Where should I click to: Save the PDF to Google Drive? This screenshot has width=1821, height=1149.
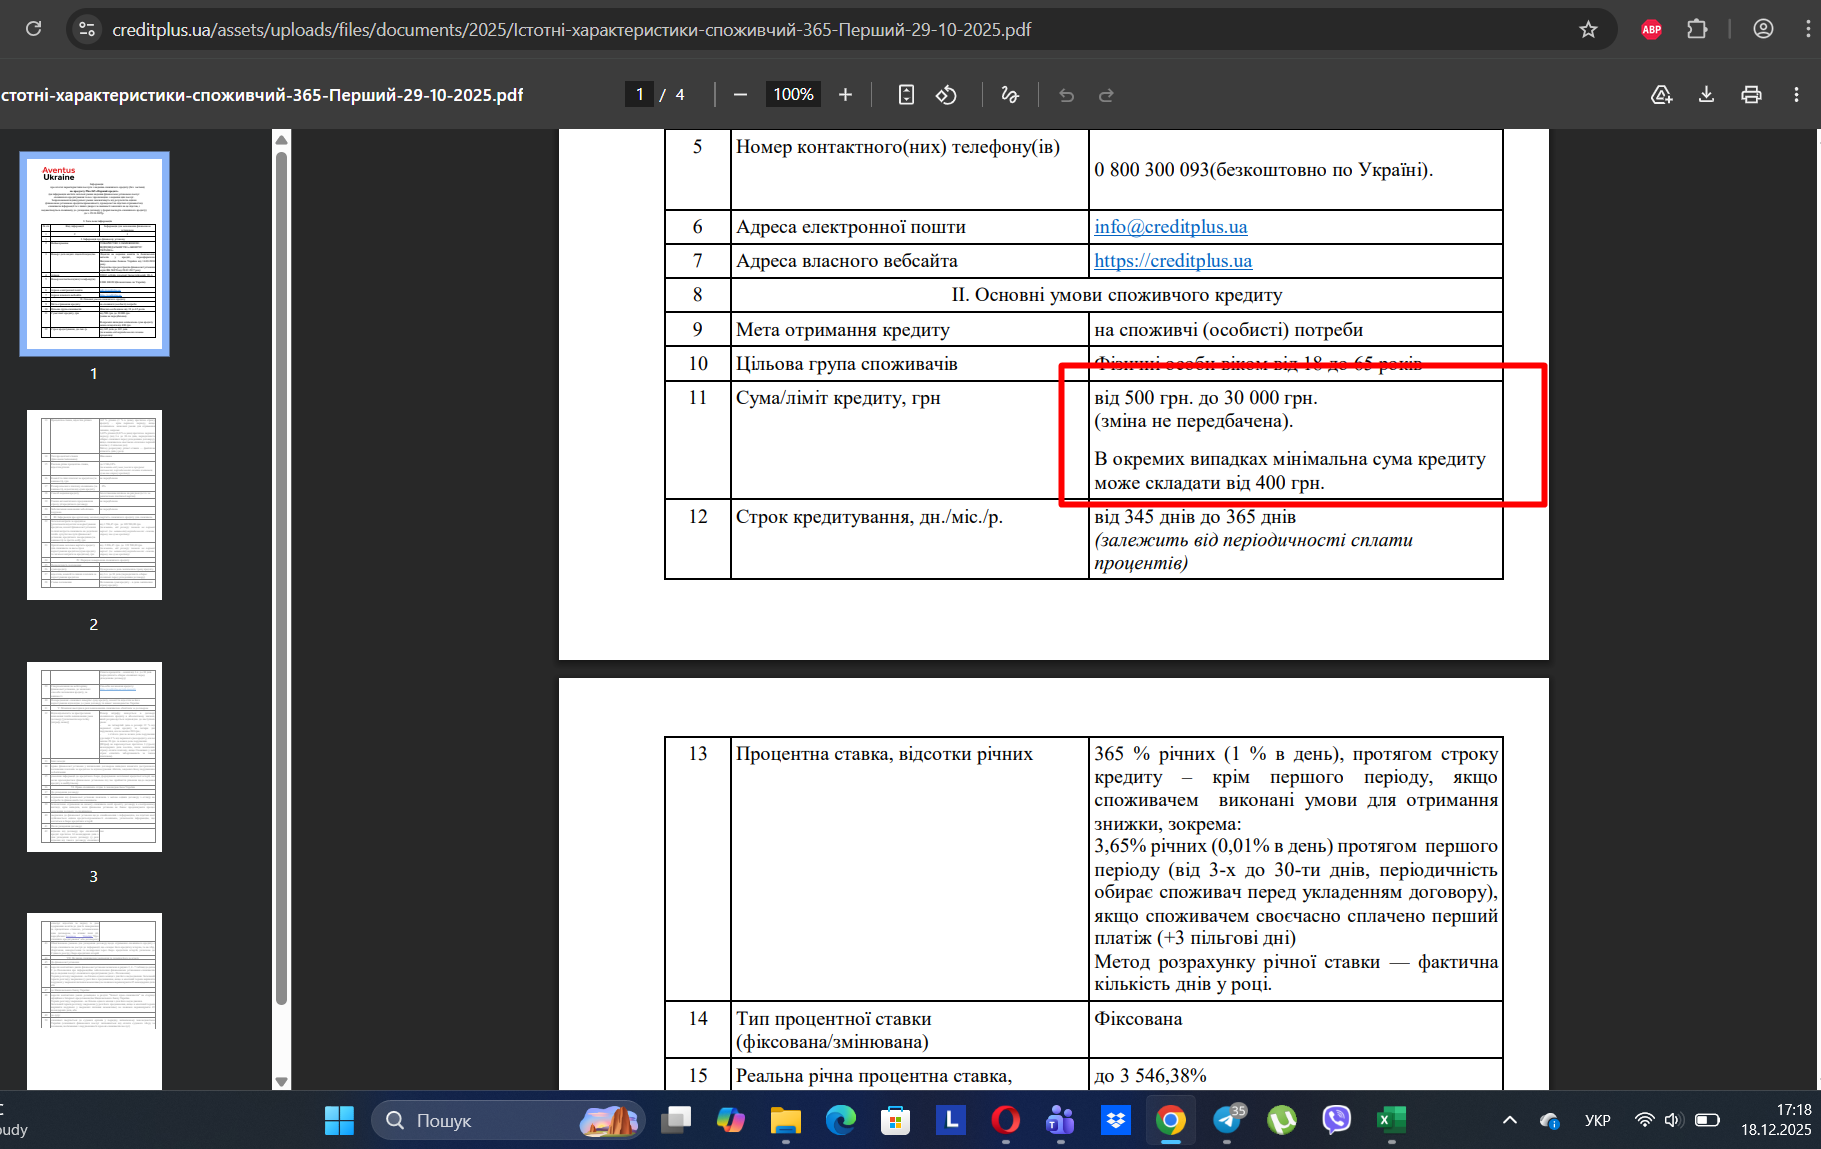tap(1661, 95)
